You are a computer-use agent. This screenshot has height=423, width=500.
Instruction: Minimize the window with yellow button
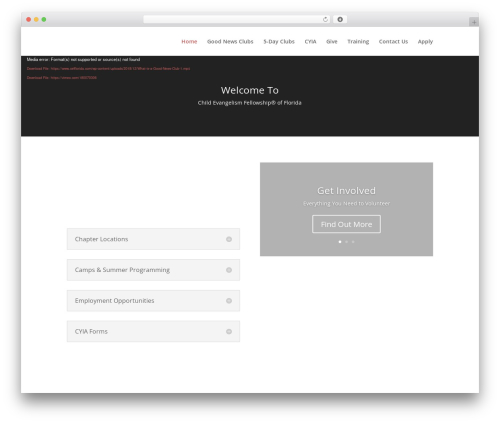[36, 19]
